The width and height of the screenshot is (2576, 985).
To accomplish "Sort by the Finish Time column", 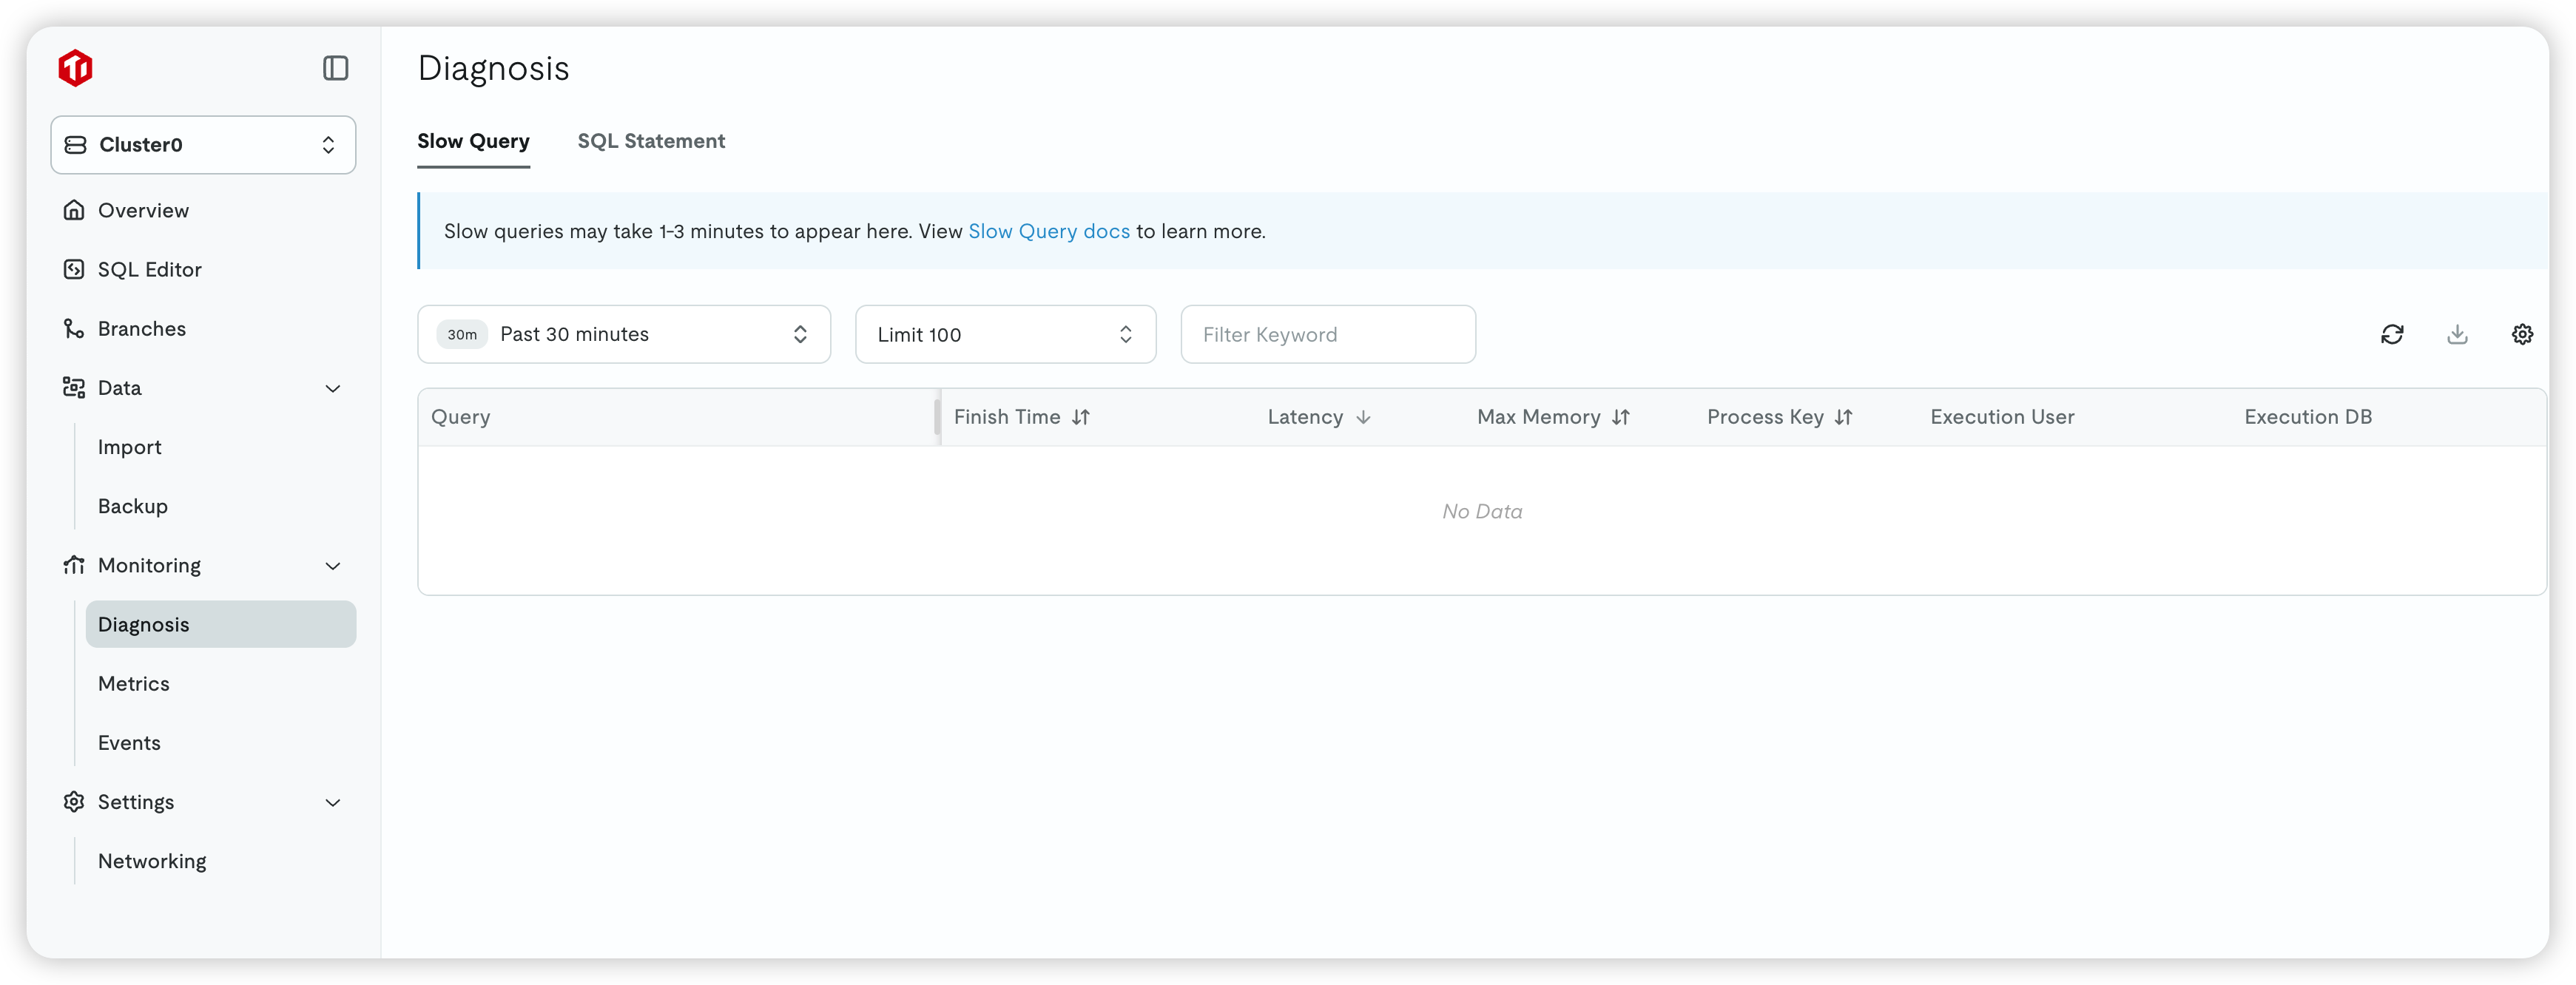I will pyautogui.click(x=1080, y=417).
